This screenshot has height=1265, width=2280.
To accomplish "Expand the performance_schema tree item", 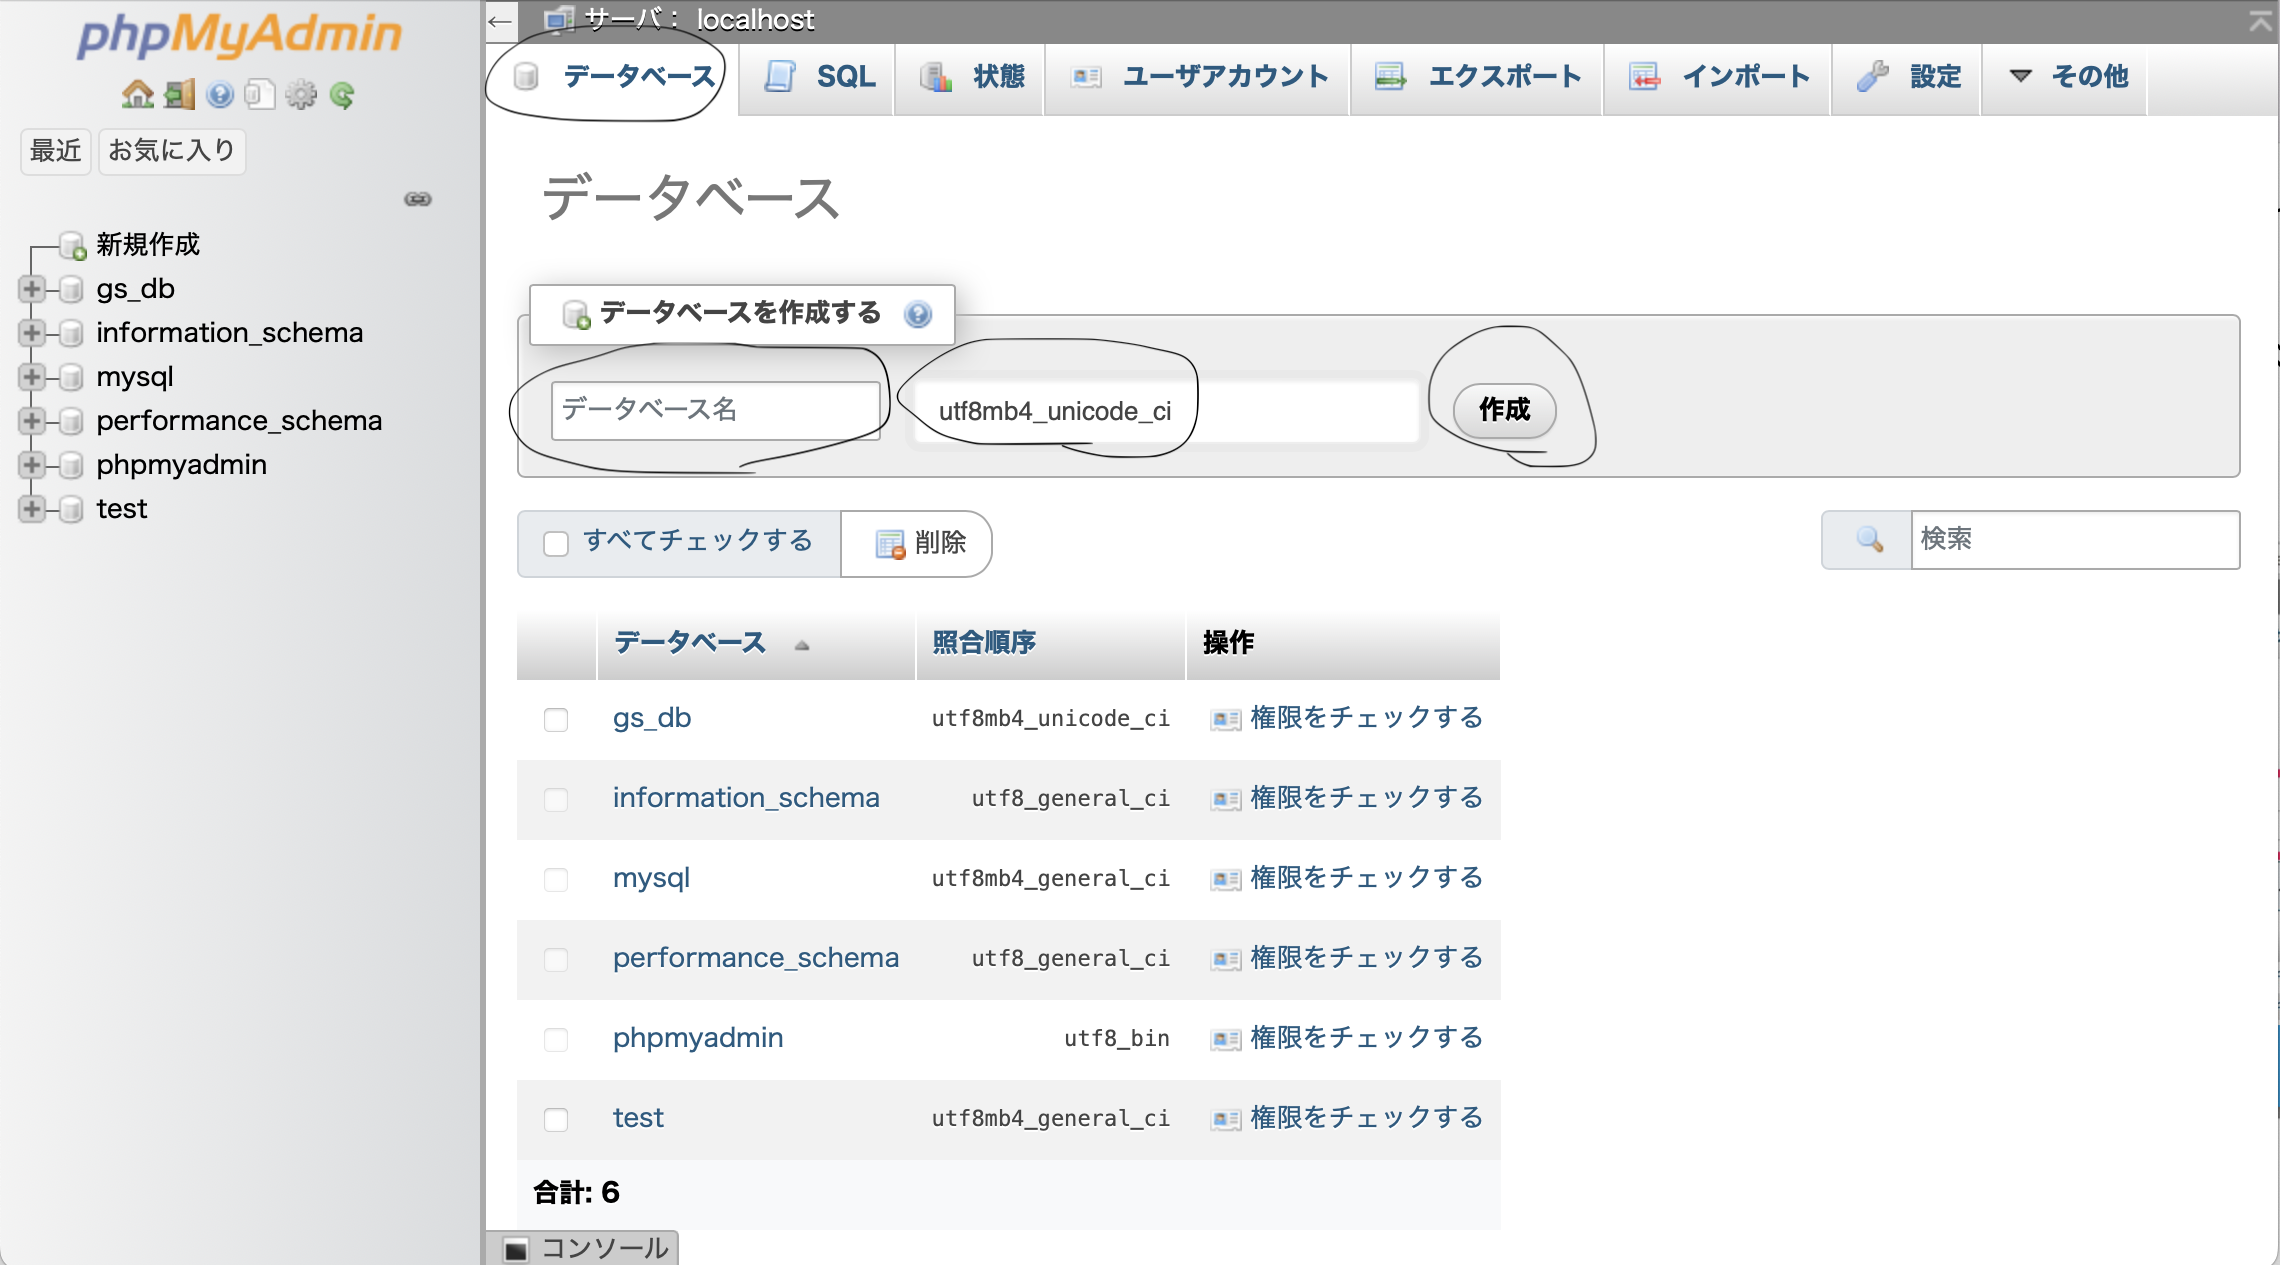I will [31, 421].
